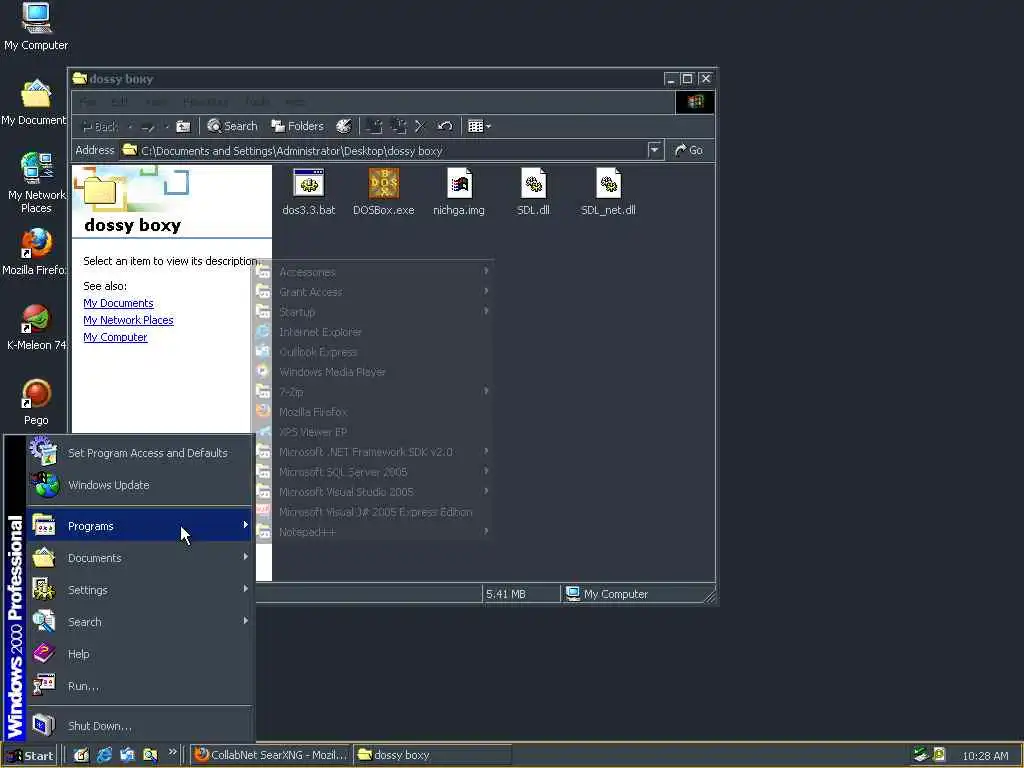
Task: Click the Back toolbar button
Action: [100, 126]
